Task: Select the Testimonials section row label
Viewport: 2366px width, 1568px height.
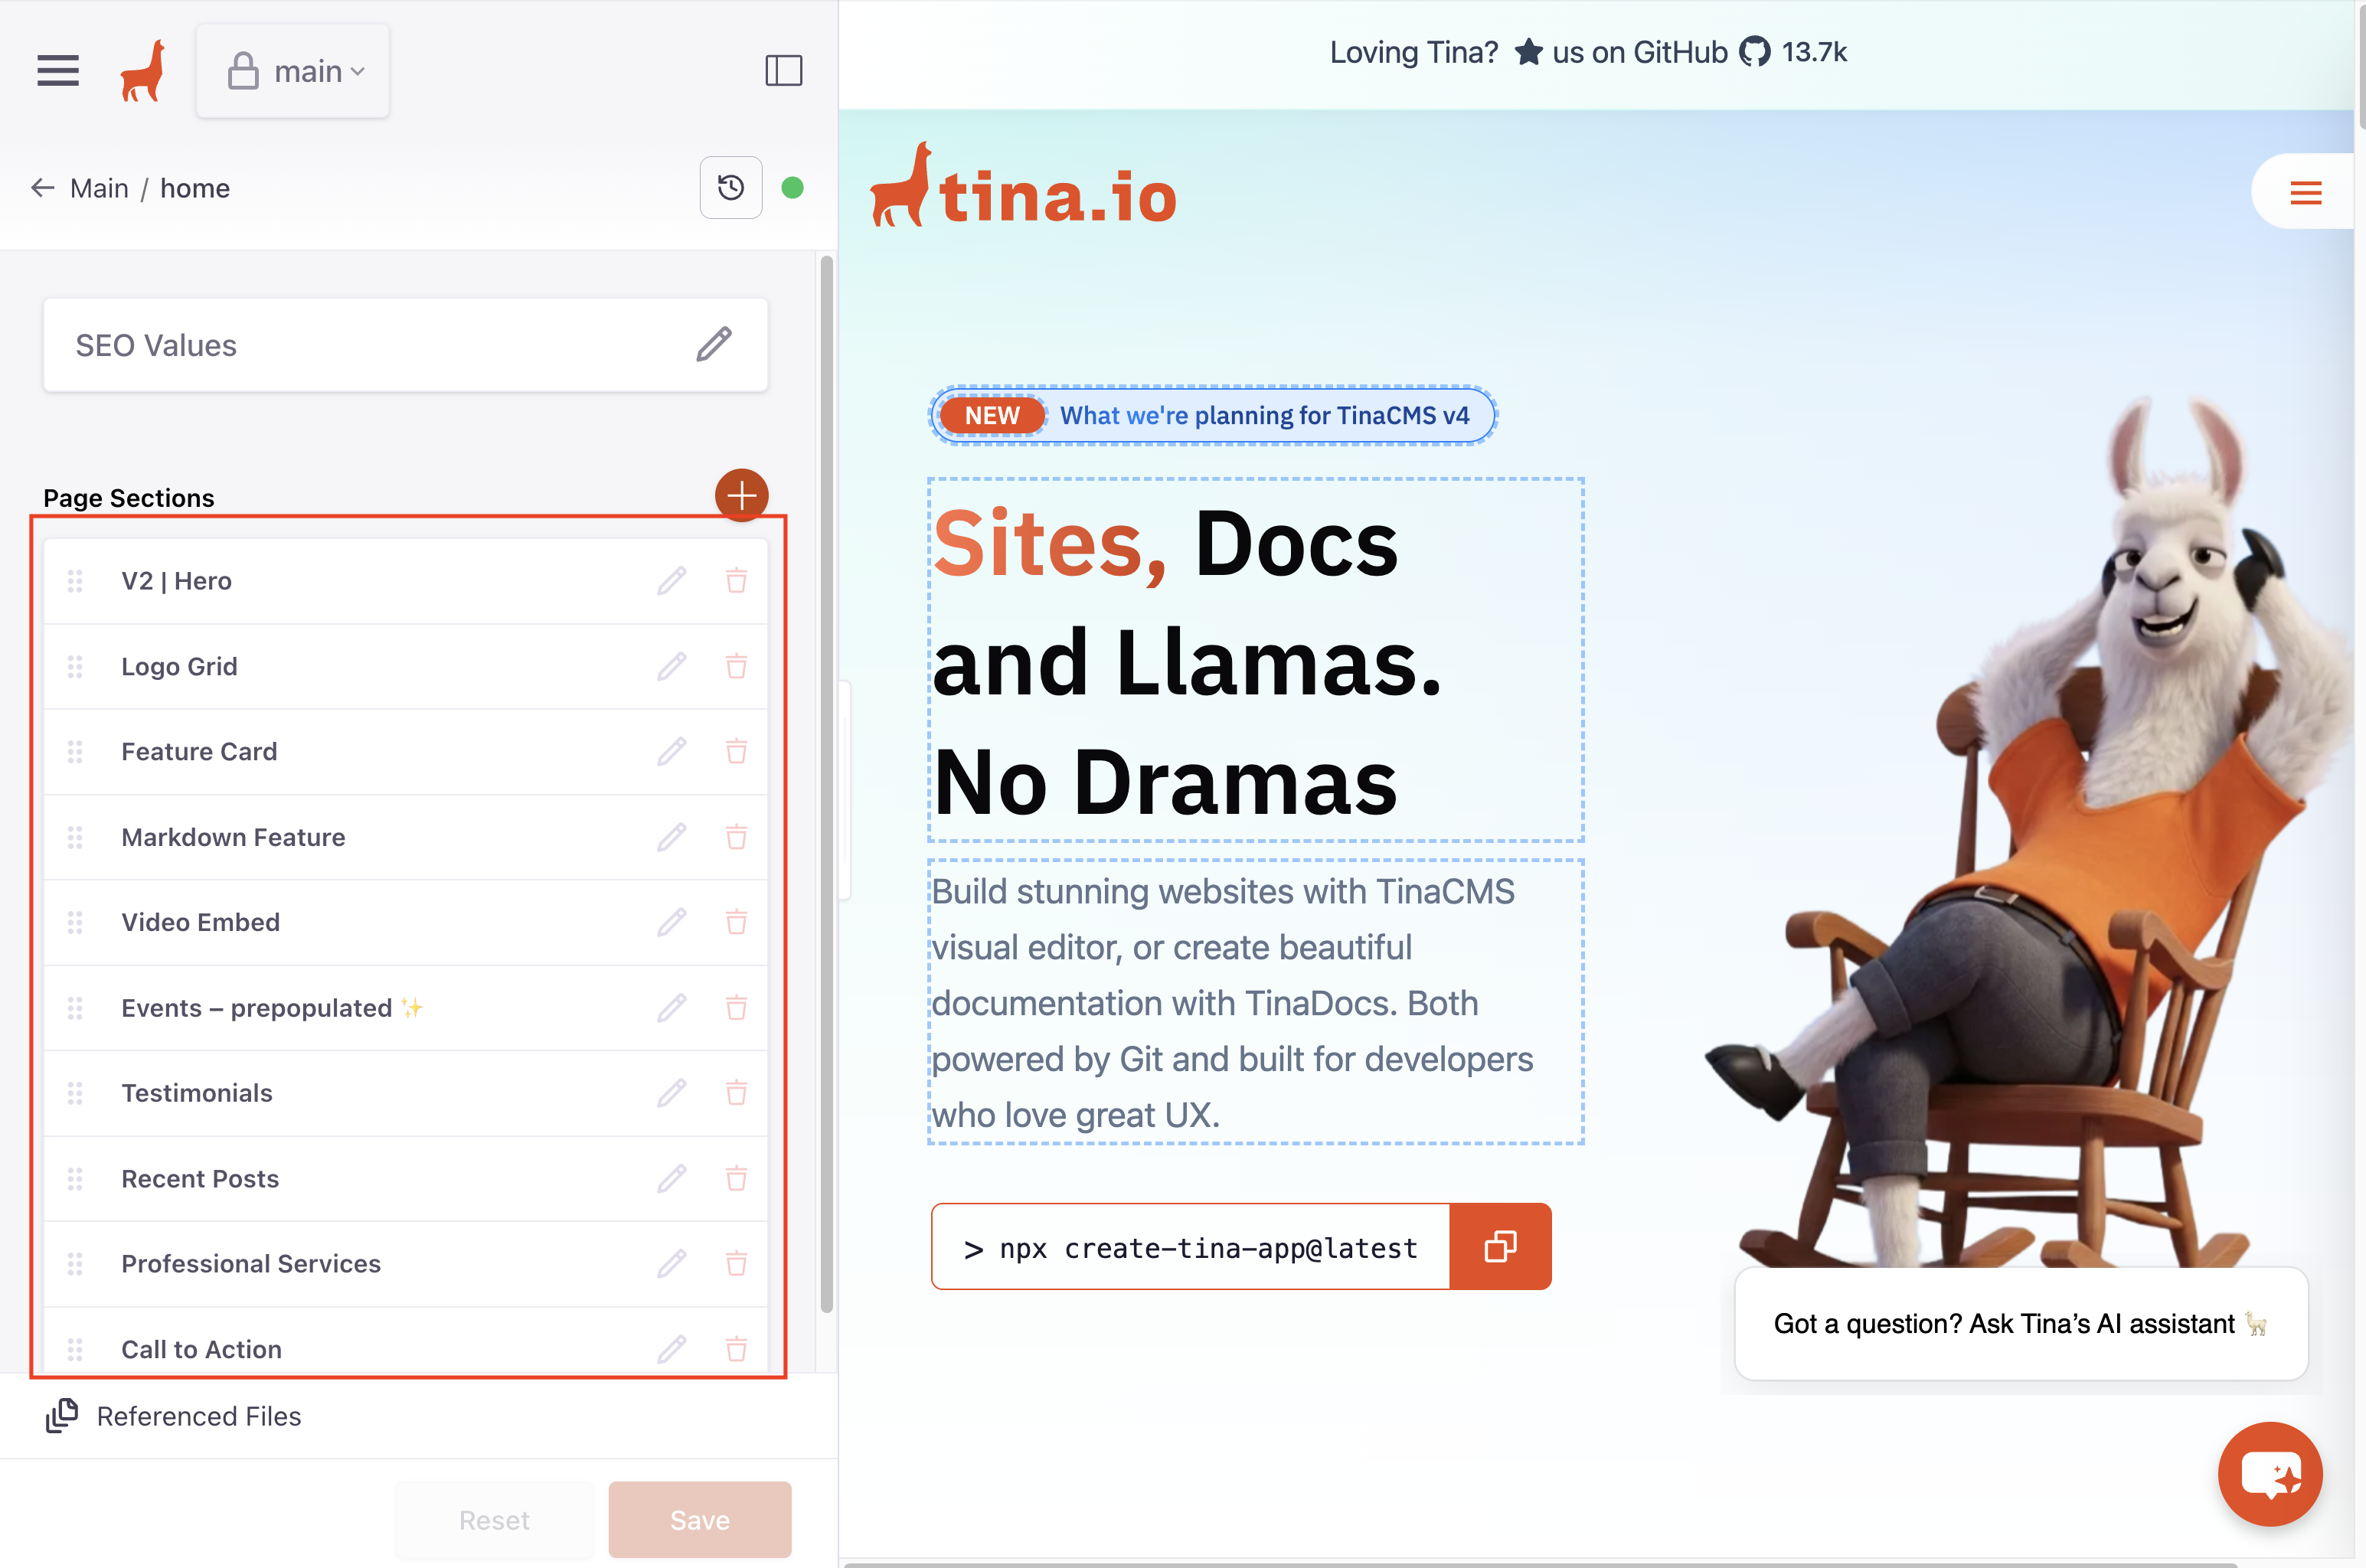Action: click(x=197, y=1093)
